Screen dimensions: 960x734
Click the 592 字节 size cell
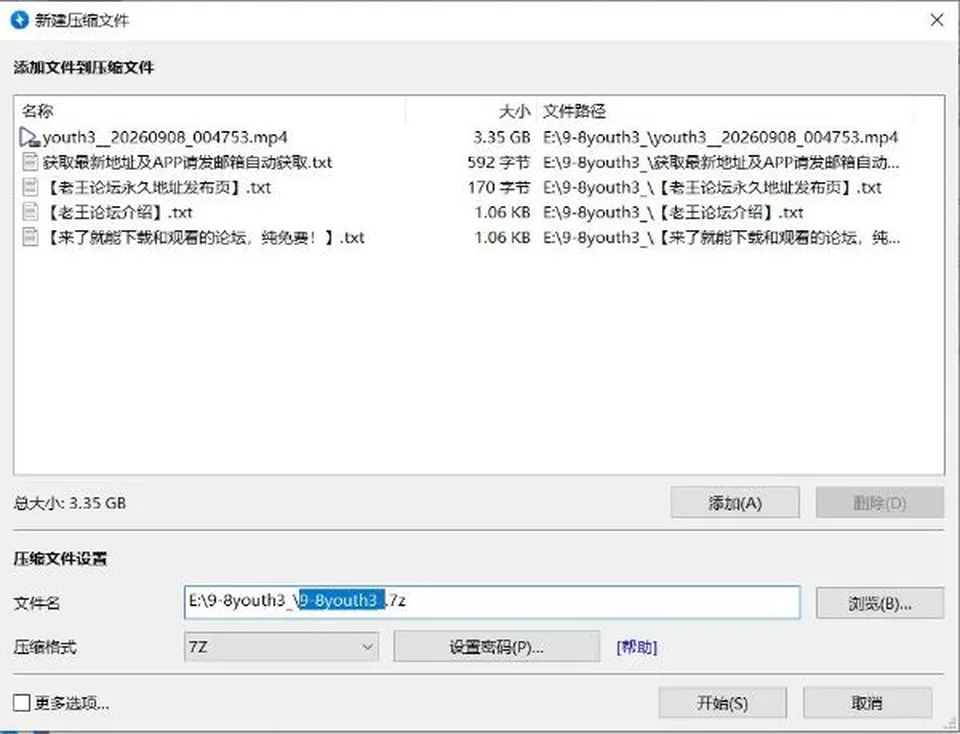(498, 162)
